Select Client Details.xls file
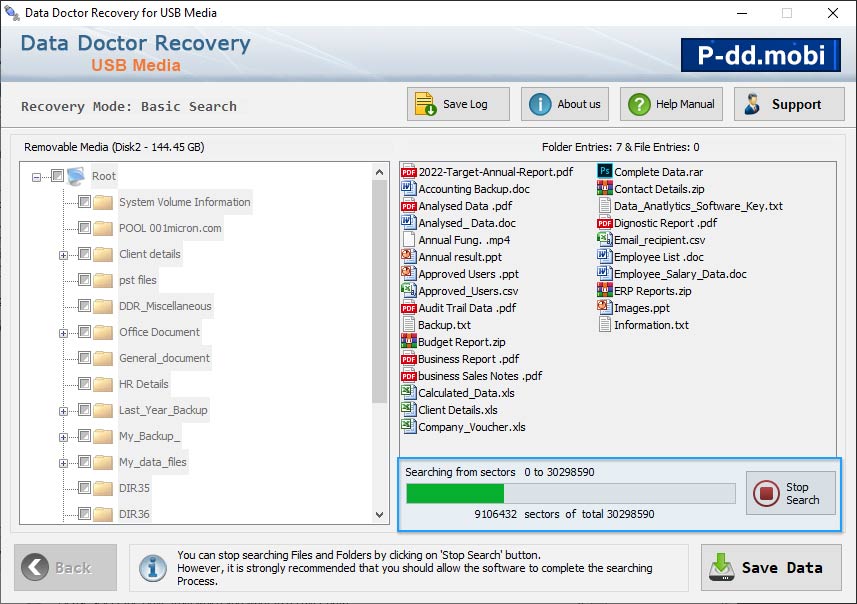This screenshot has height=604, width=857. point(457,410)
